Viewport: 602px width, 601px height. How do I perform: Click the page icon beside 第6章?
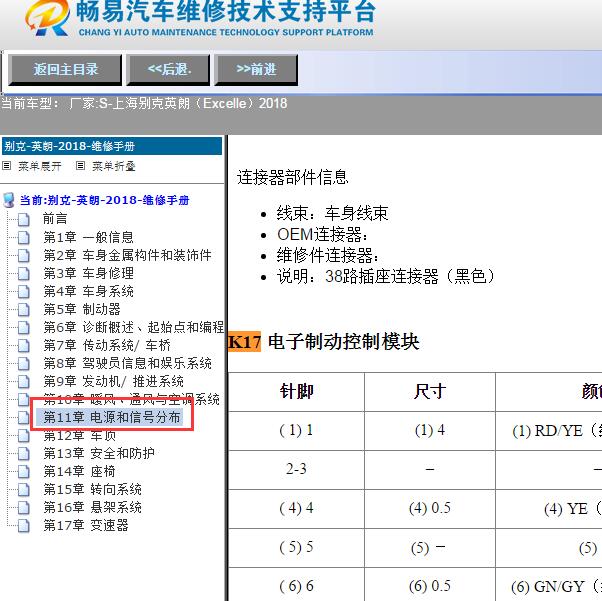click(x=24, y=328)
